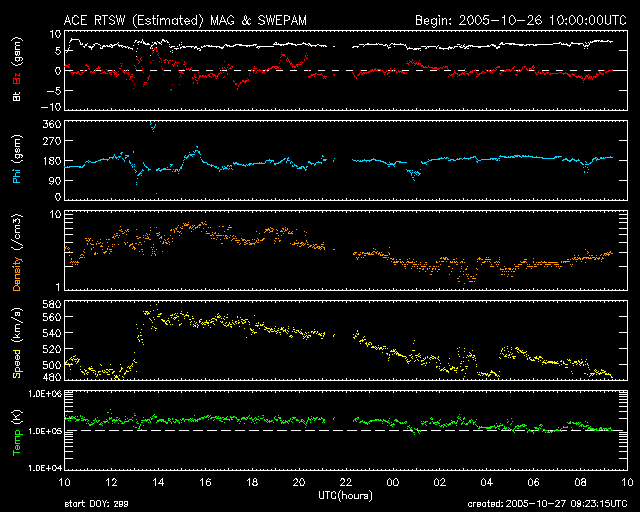The height and width of the screenshot is (512, 640).
Task: Click the 'UTC(hours)' axis caption
Action: [x=345, y=496]
